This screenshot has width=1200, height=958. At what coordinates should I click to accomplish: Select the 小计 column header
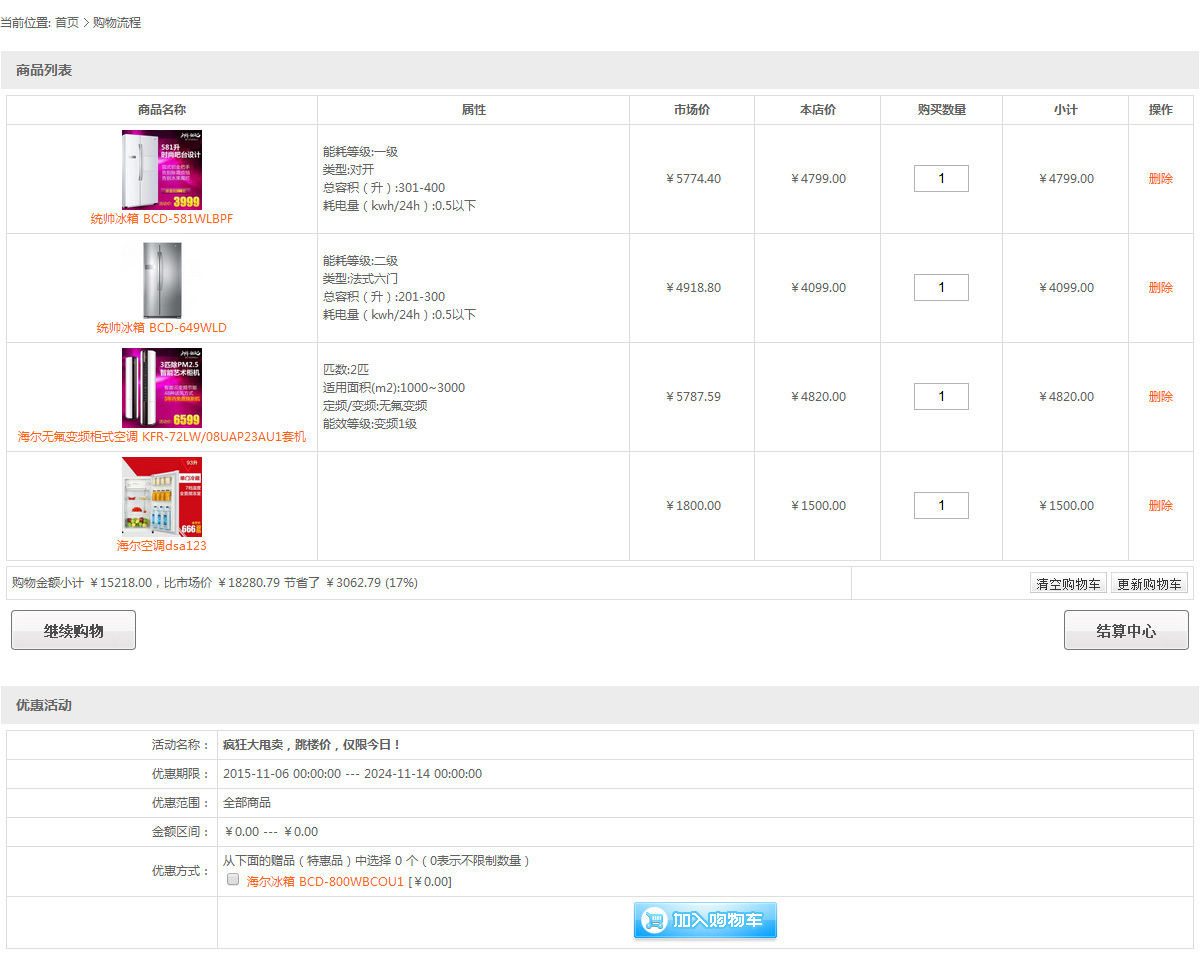[1066, 110]
